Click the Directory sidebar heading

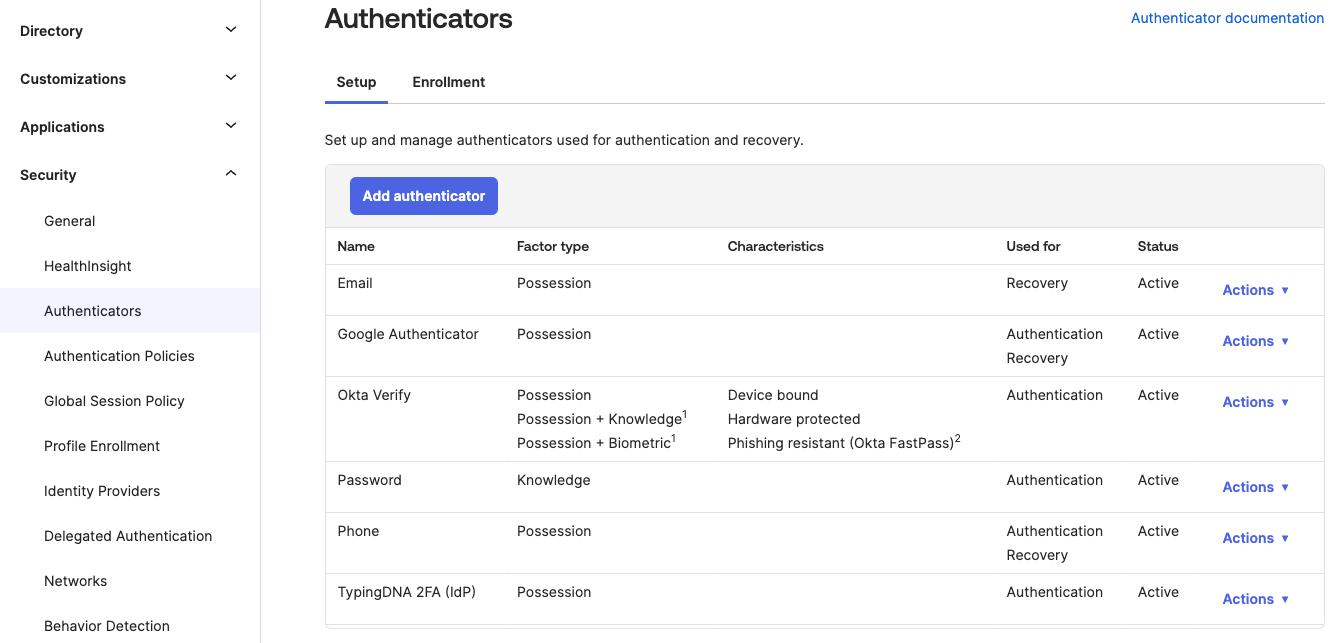(51, 31)
